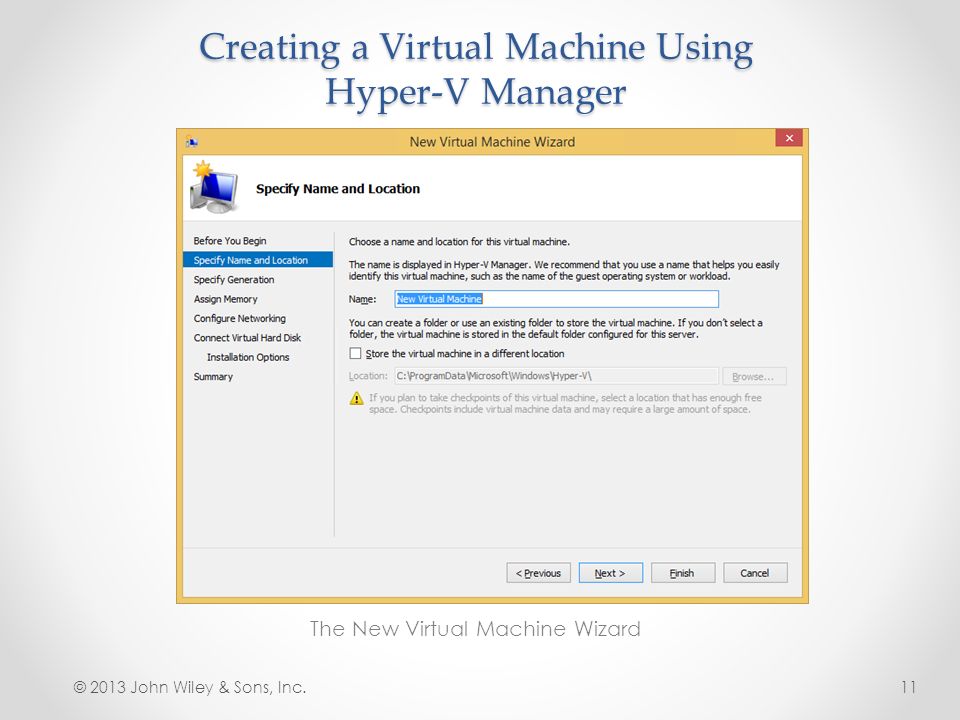Click the virtual machine monitor header icon
The width and height of the screenshot is (960, 720).
click(213, 187)
